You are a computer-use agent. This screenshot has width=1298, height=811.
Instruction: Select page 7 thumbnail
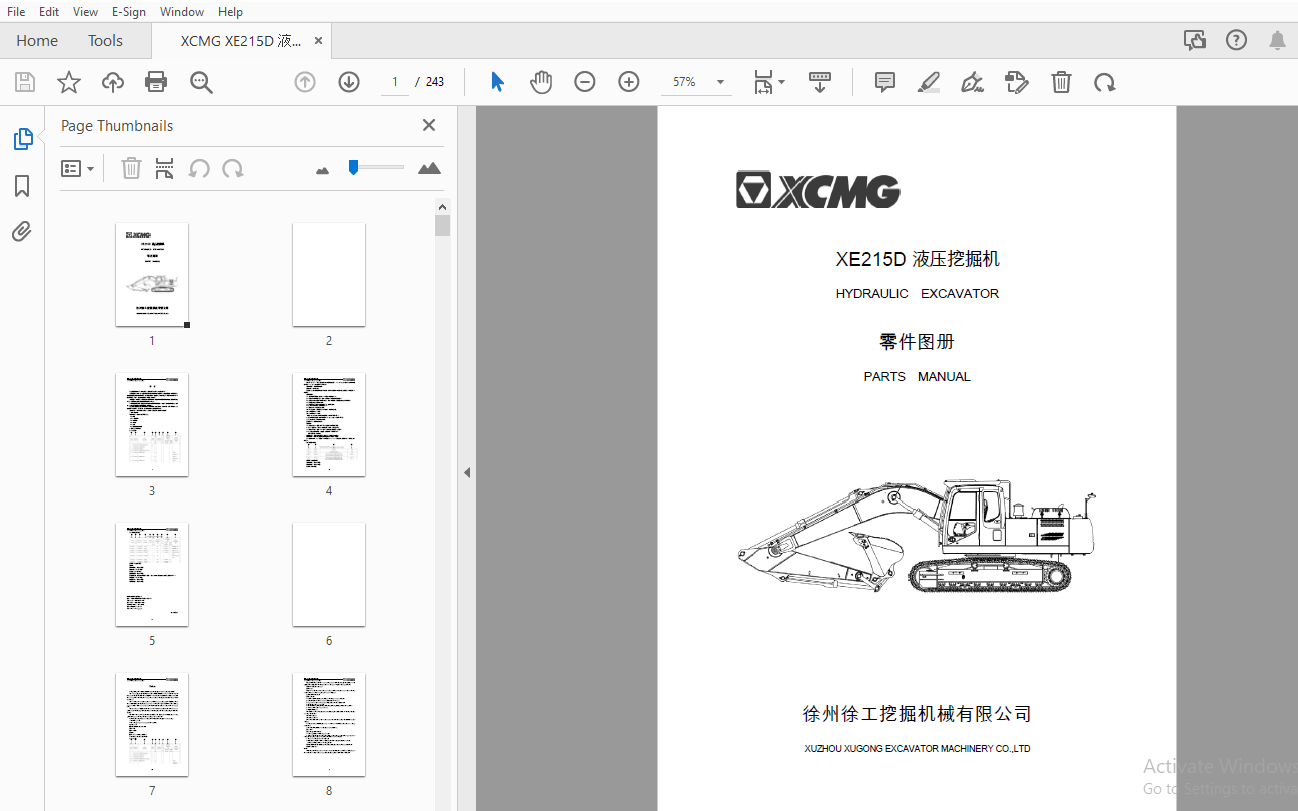(x=152, y=725)
